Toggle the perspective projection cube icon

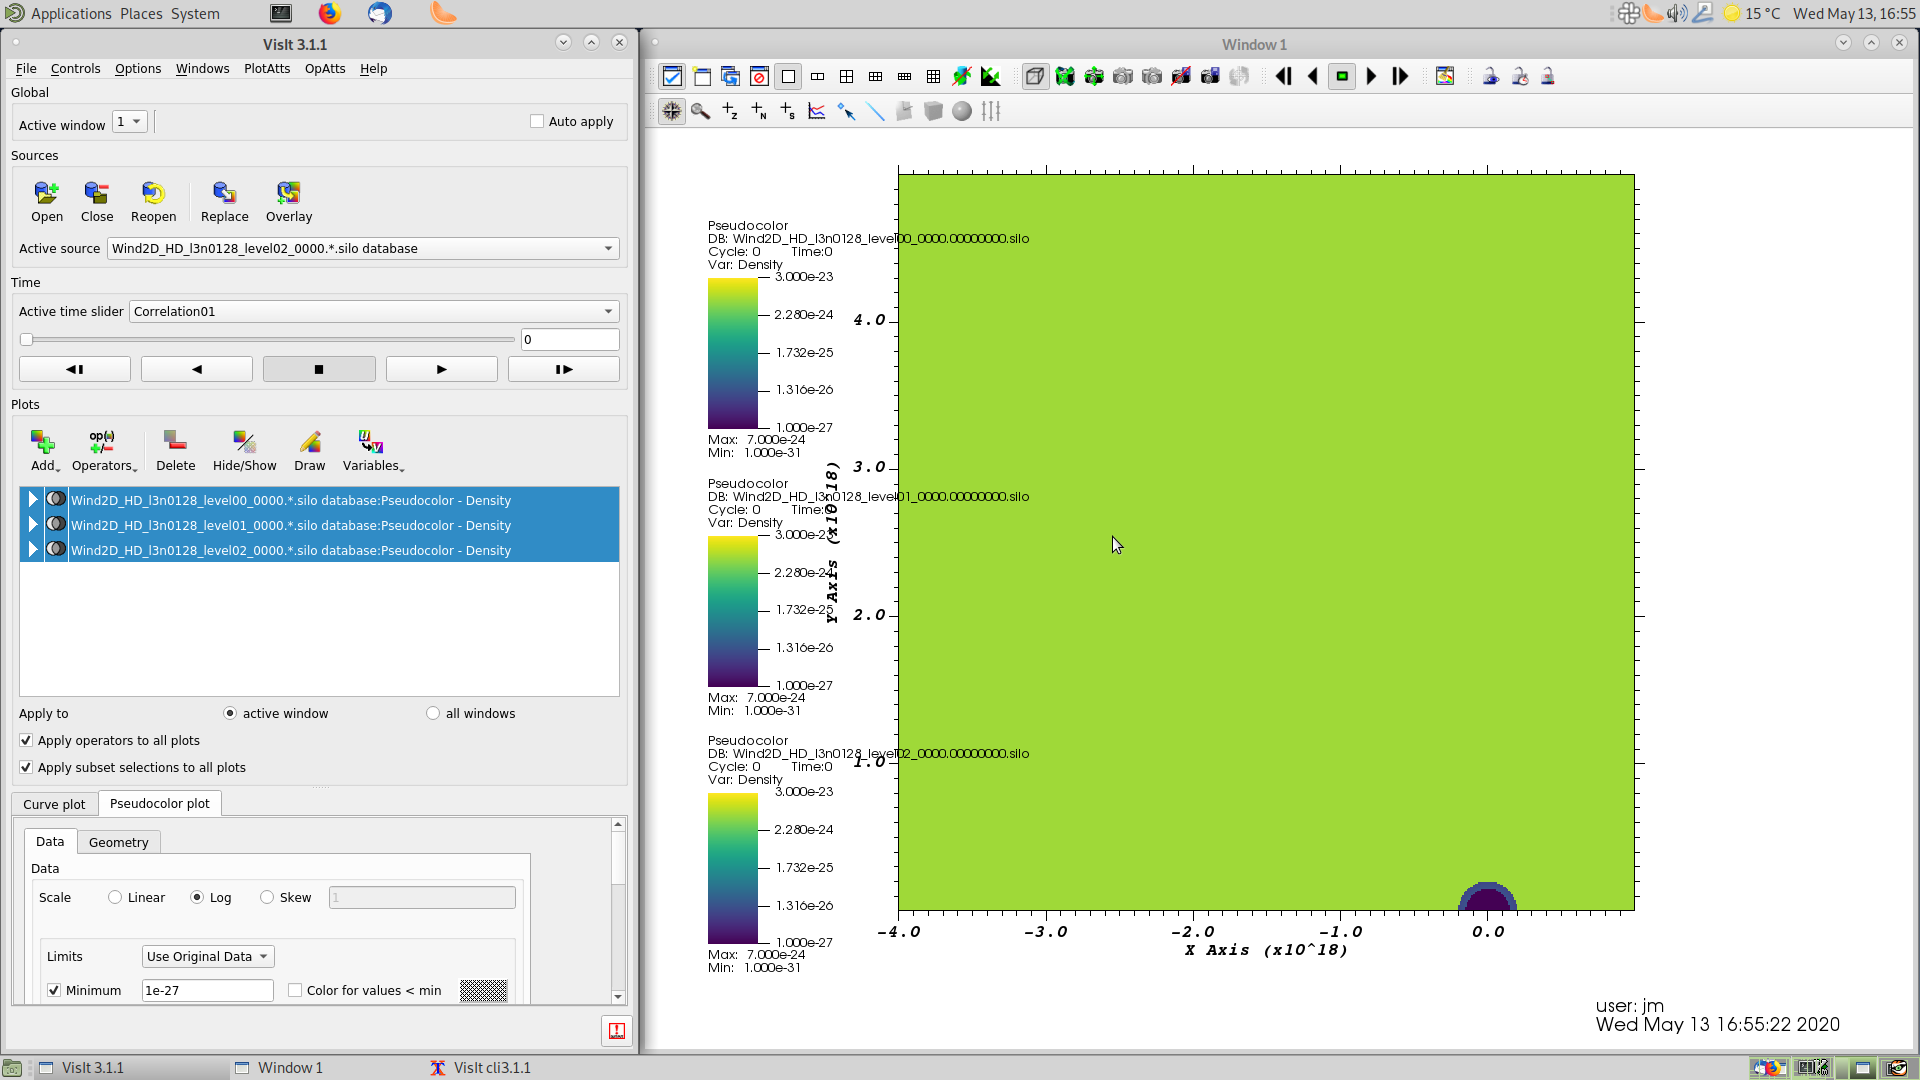[x=1035, y=76]
